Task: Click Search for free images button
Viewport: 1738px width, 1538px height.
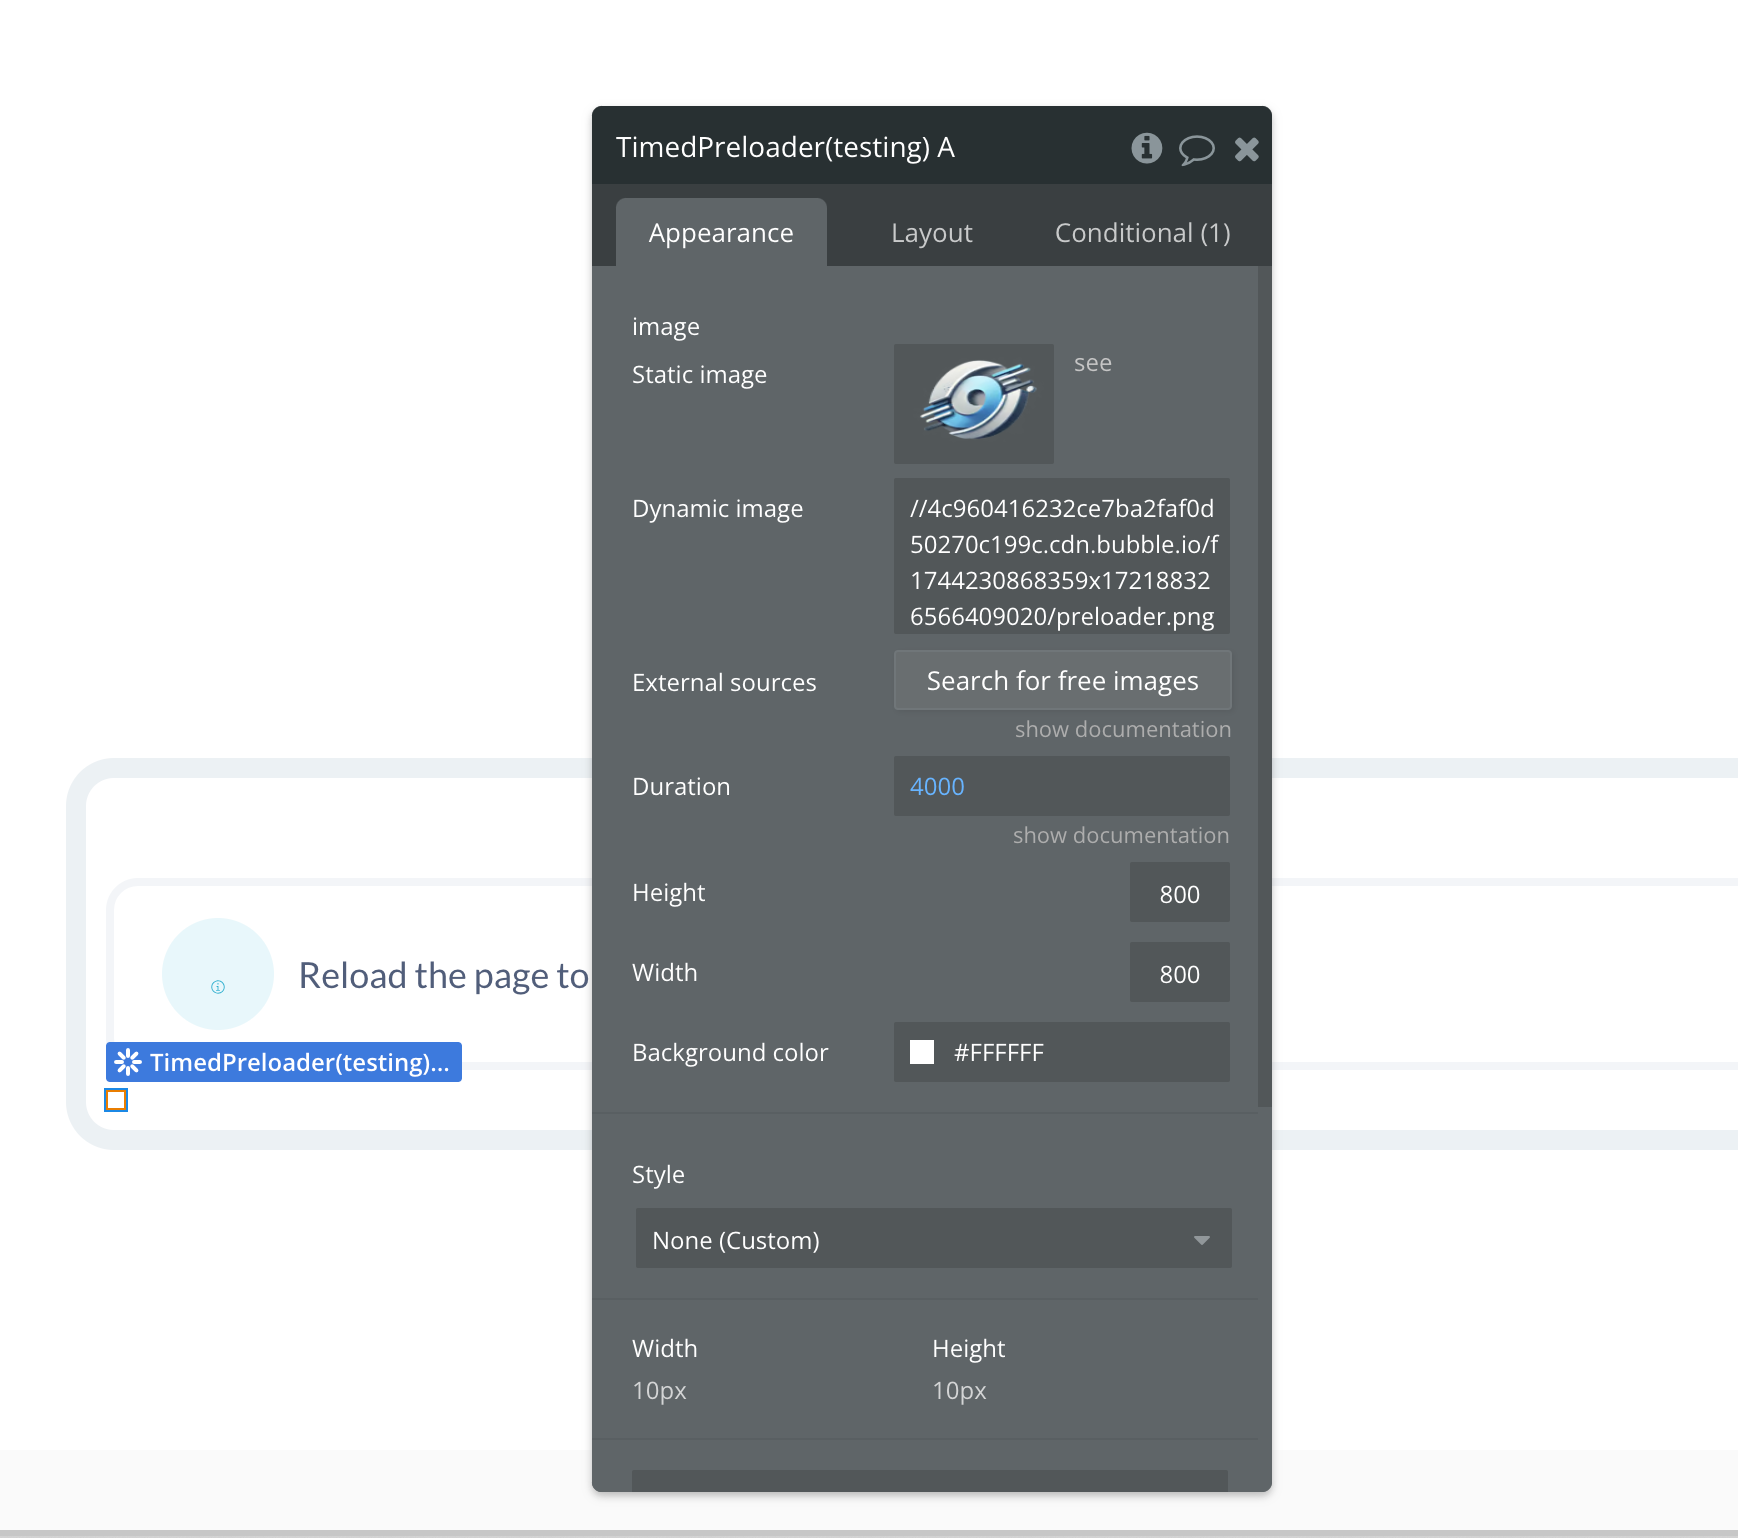Action: click(x=1062, y=680)
